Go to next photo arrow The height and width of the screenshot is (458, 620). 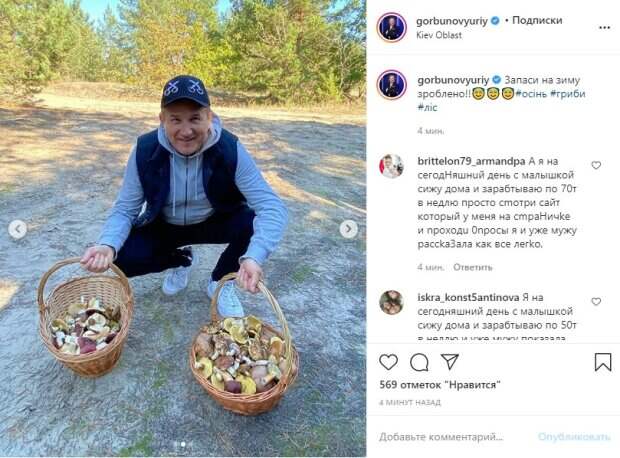pos(348,229)
